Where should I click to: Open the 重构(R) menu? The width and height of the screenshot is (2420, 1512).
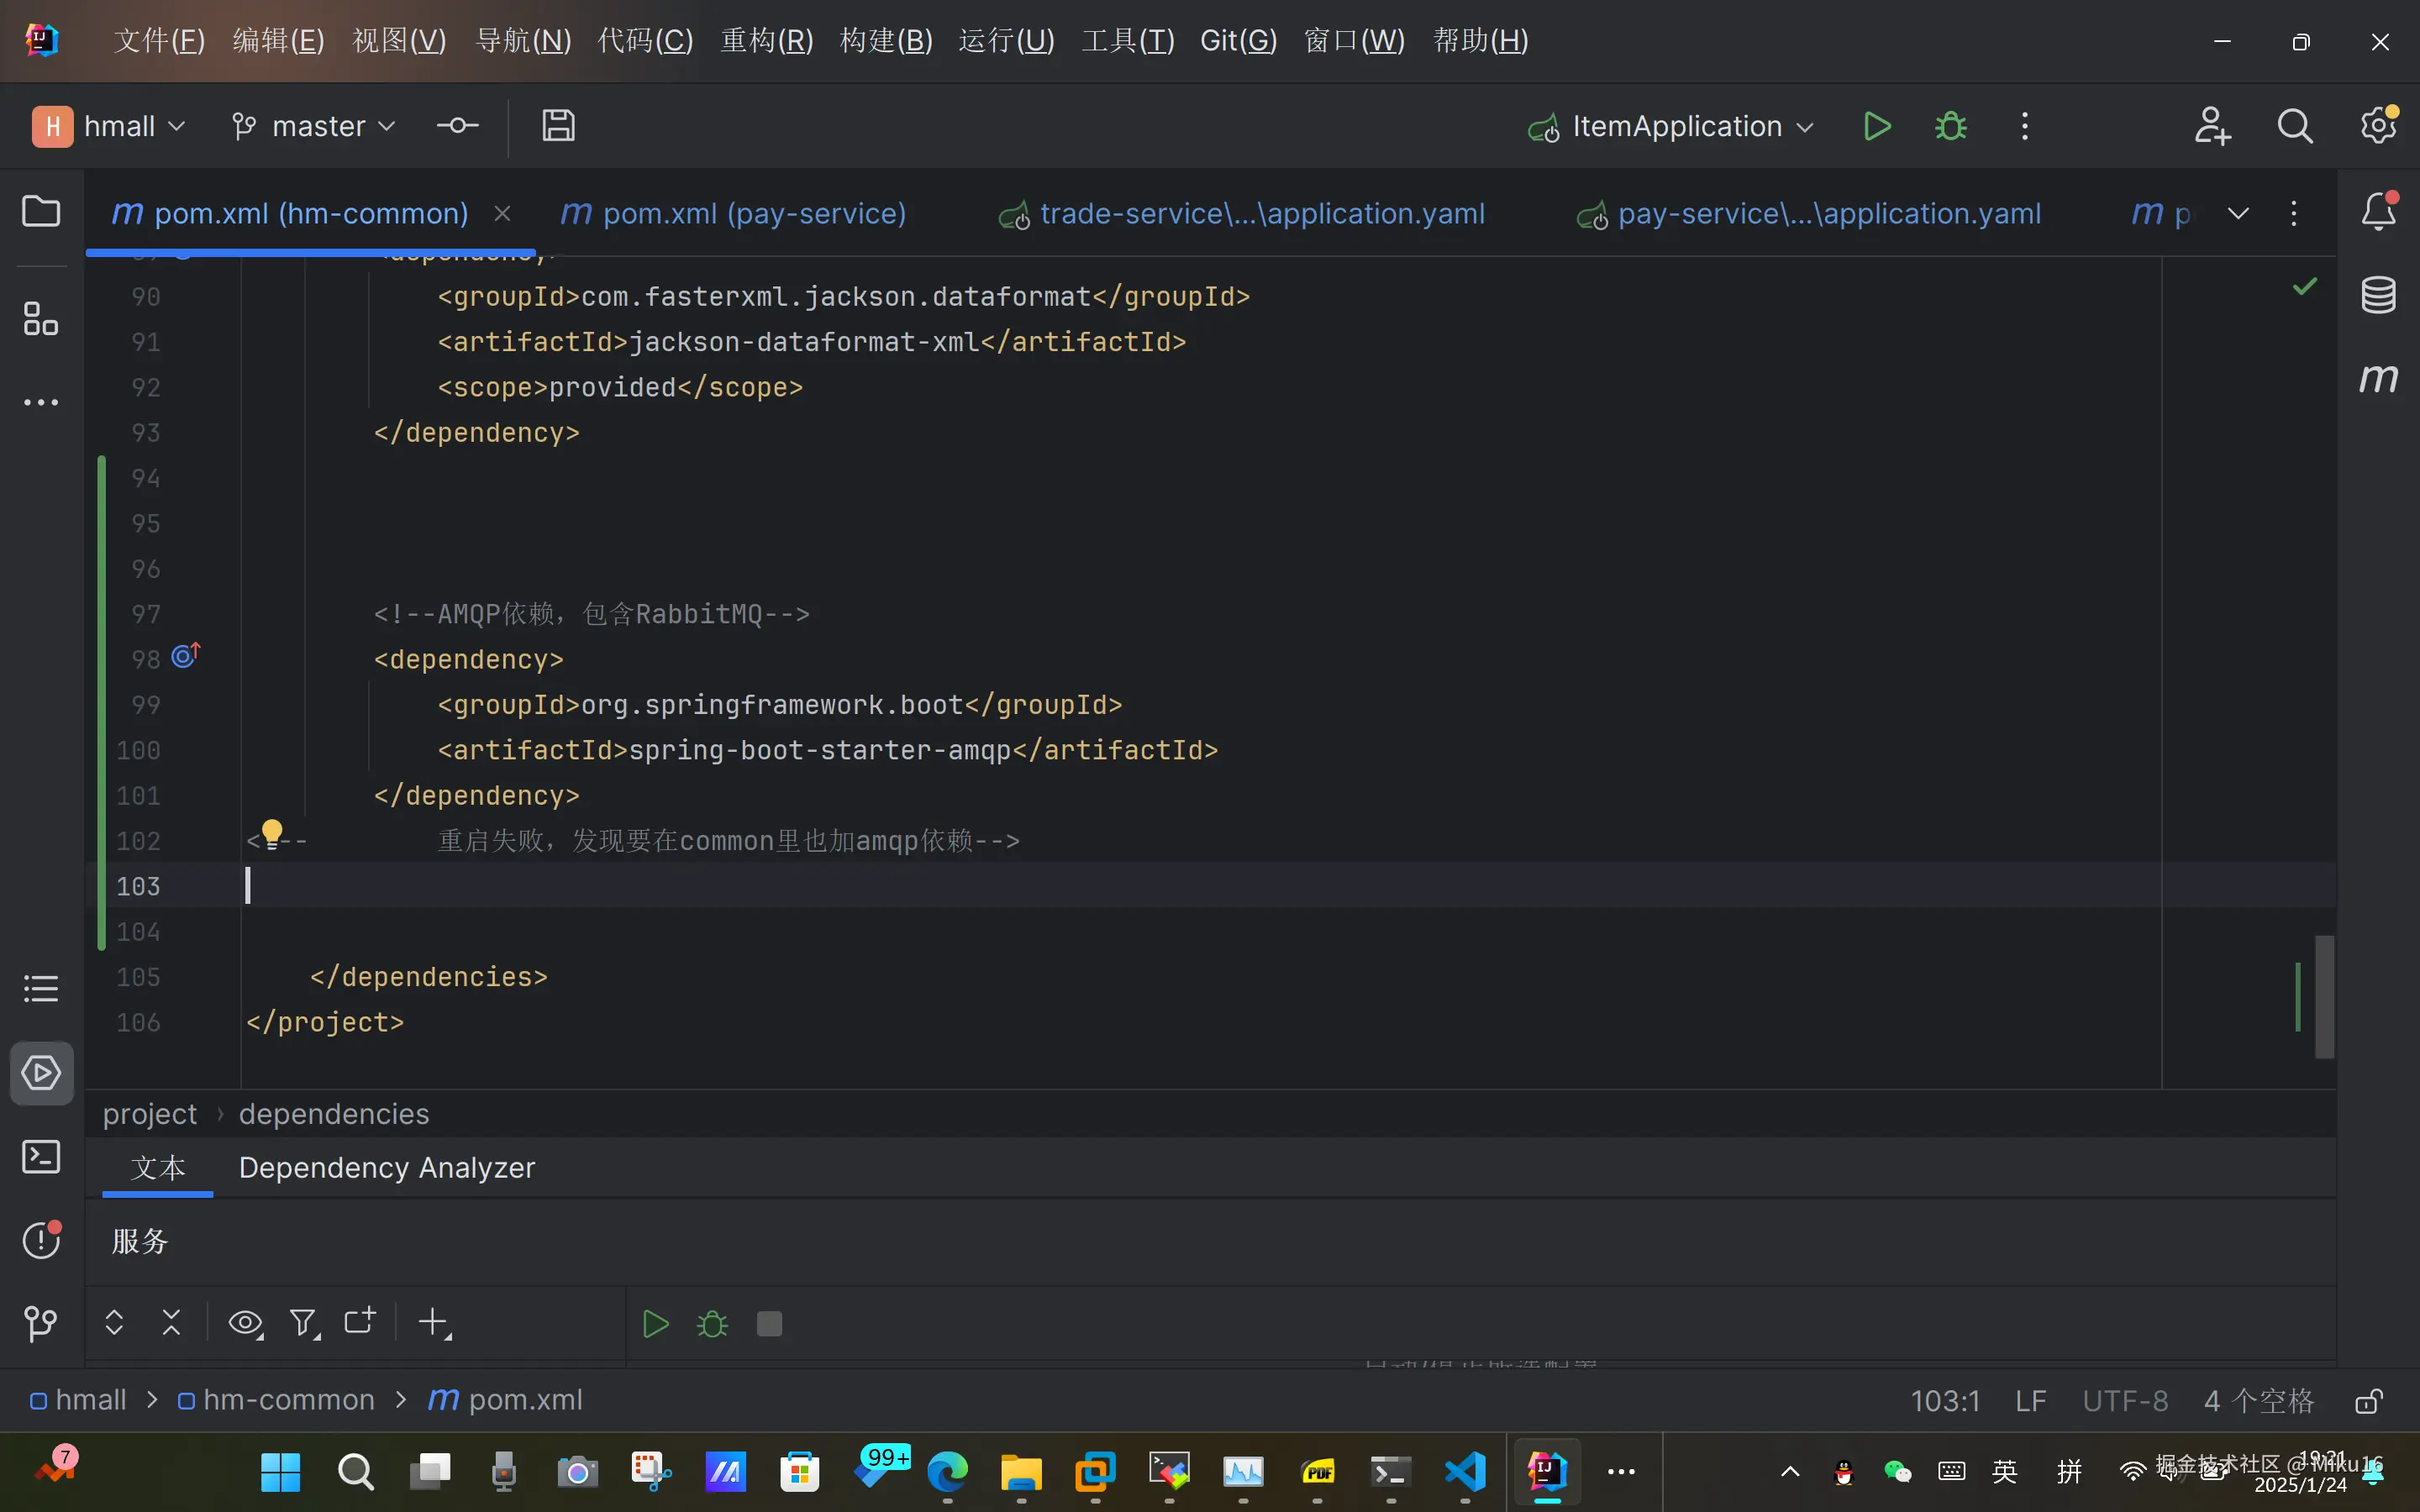(x=767, y=41)
